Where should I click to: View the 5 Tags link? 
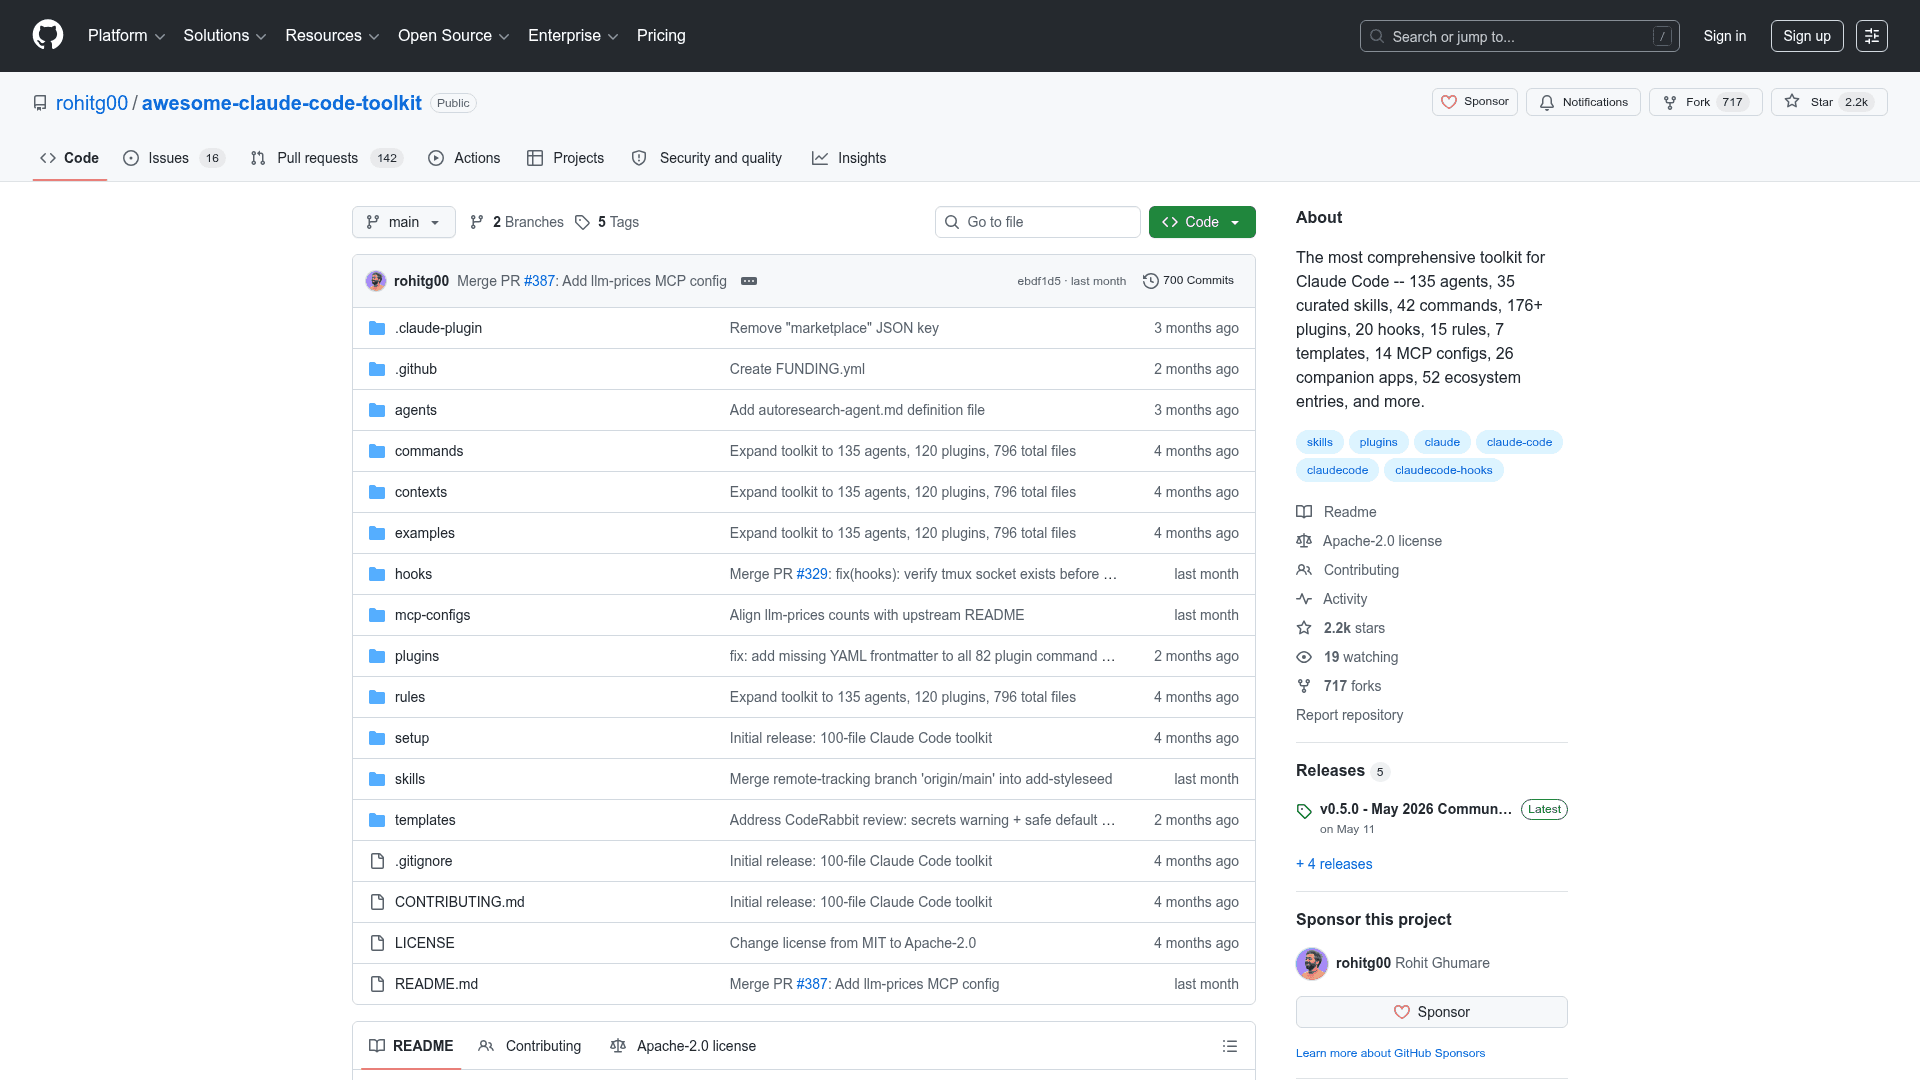(x=608, y=222)
